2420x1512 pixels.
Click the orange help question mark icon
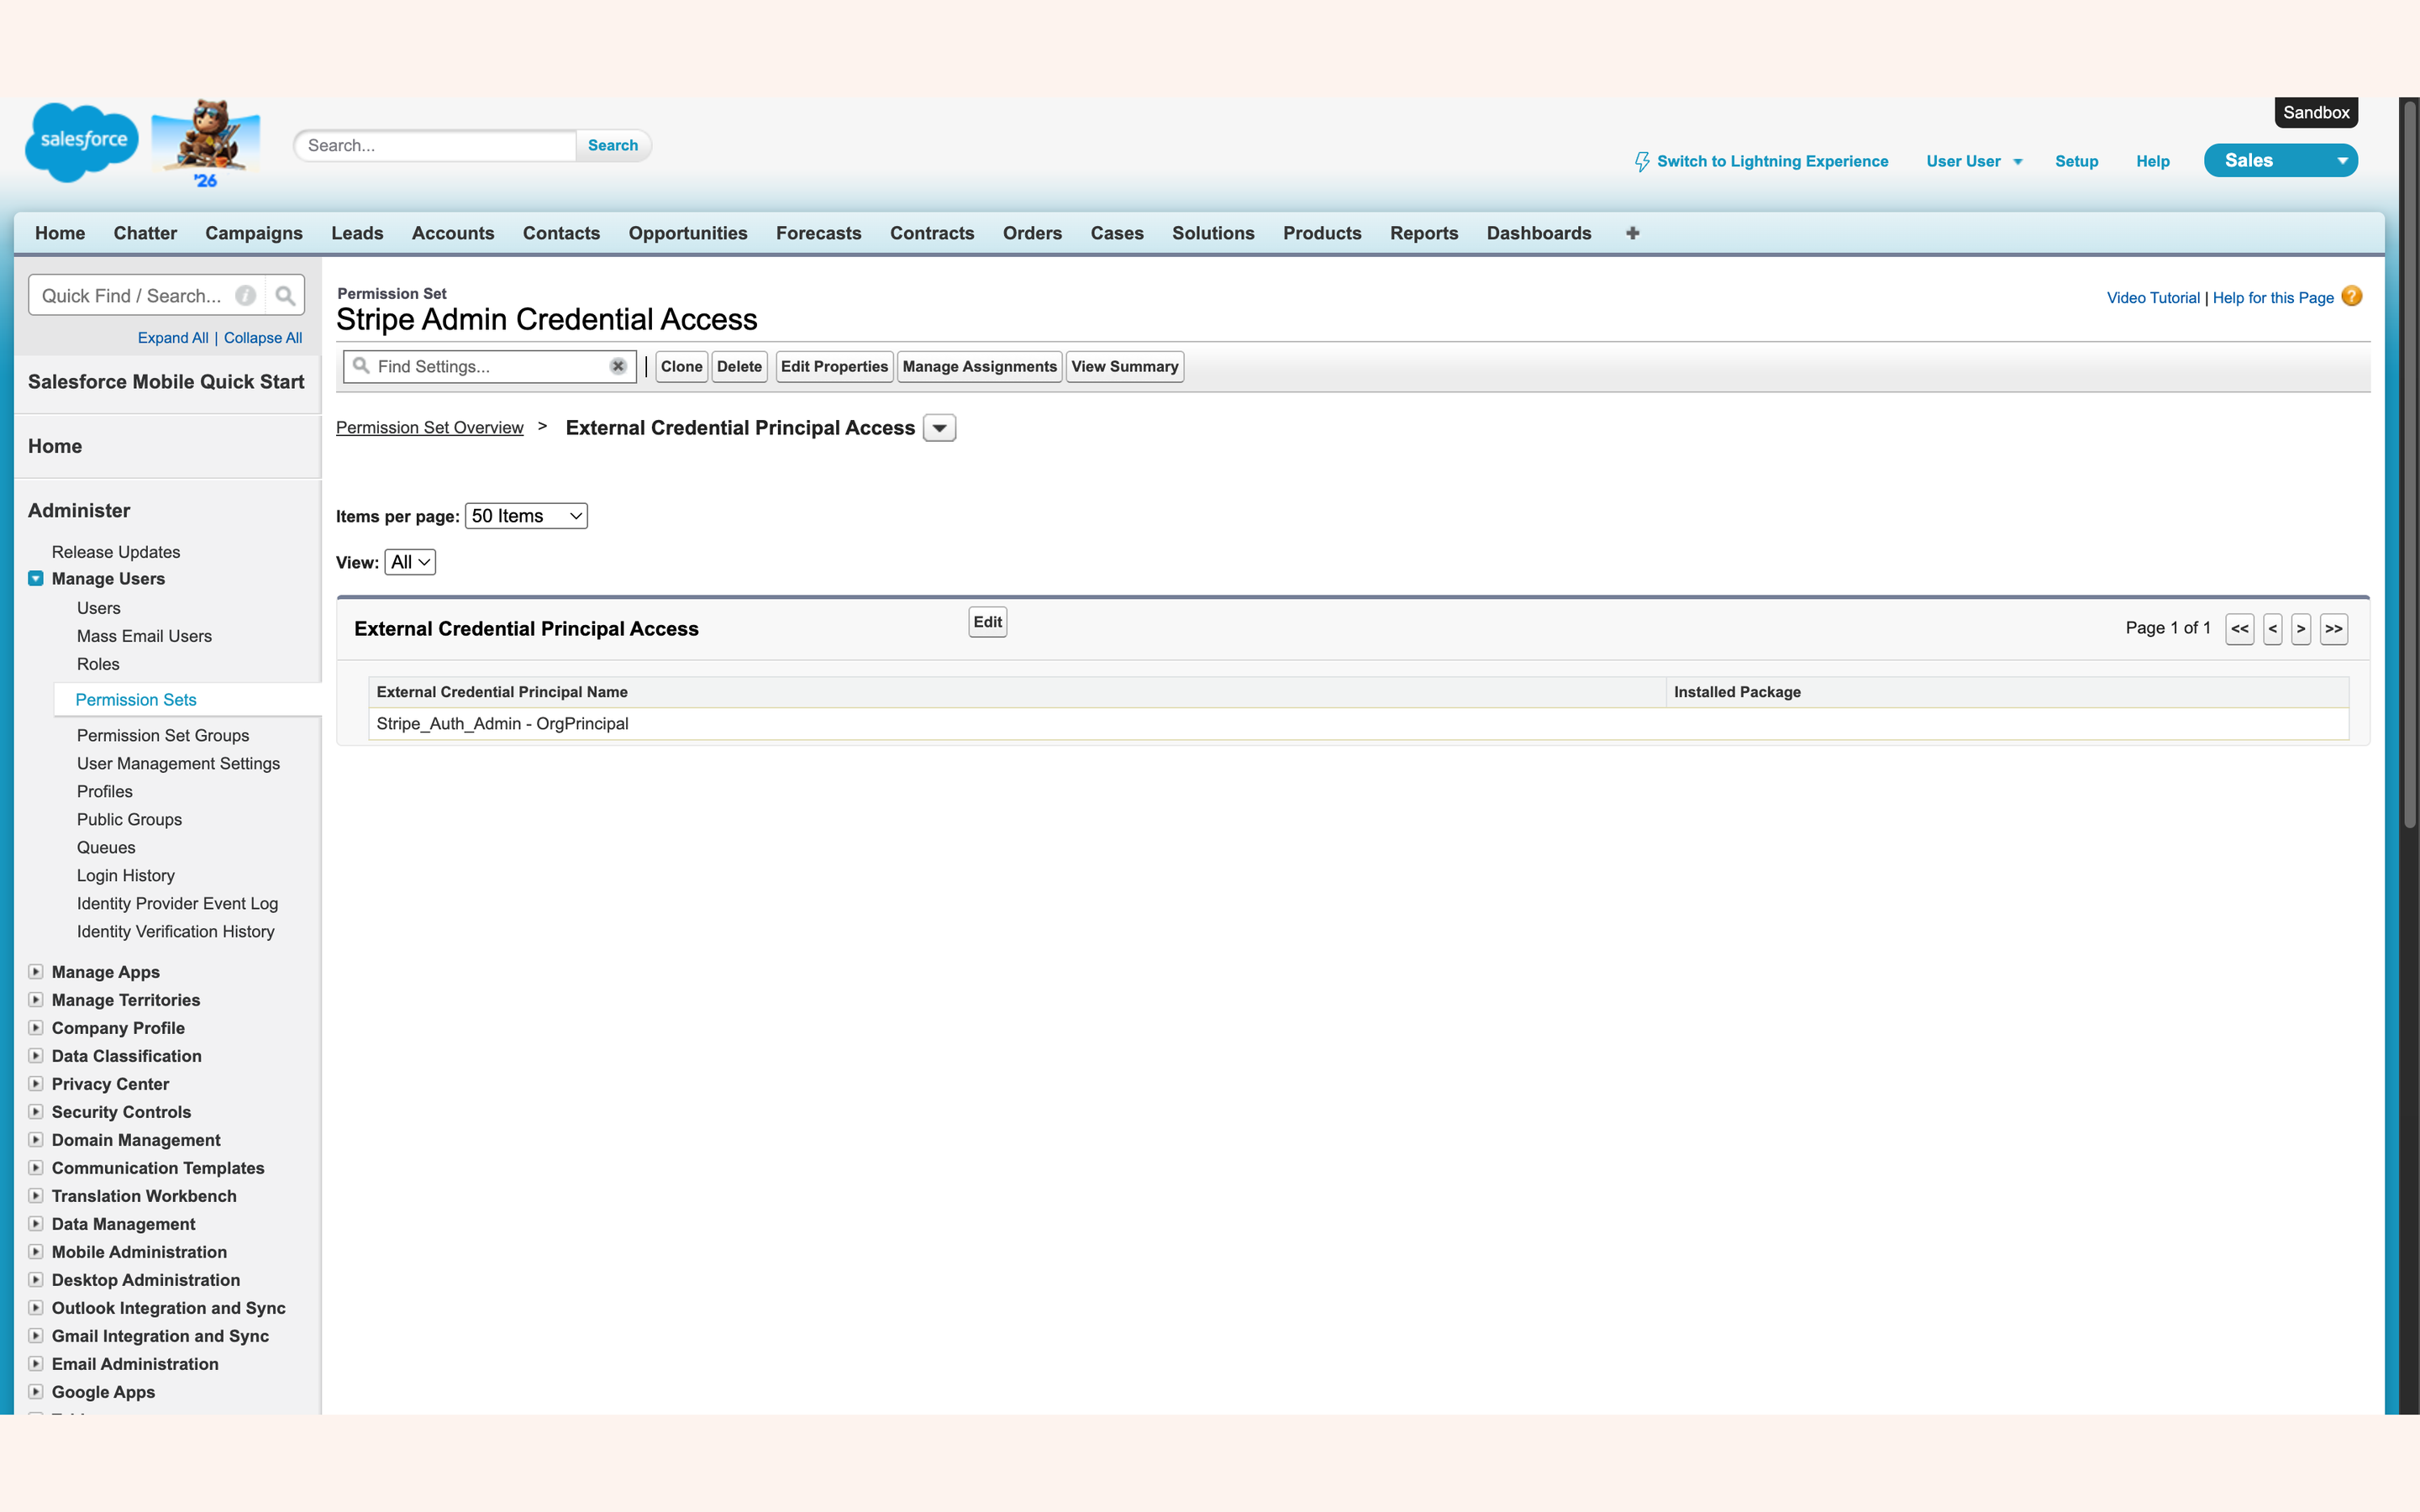(2352, 296)
